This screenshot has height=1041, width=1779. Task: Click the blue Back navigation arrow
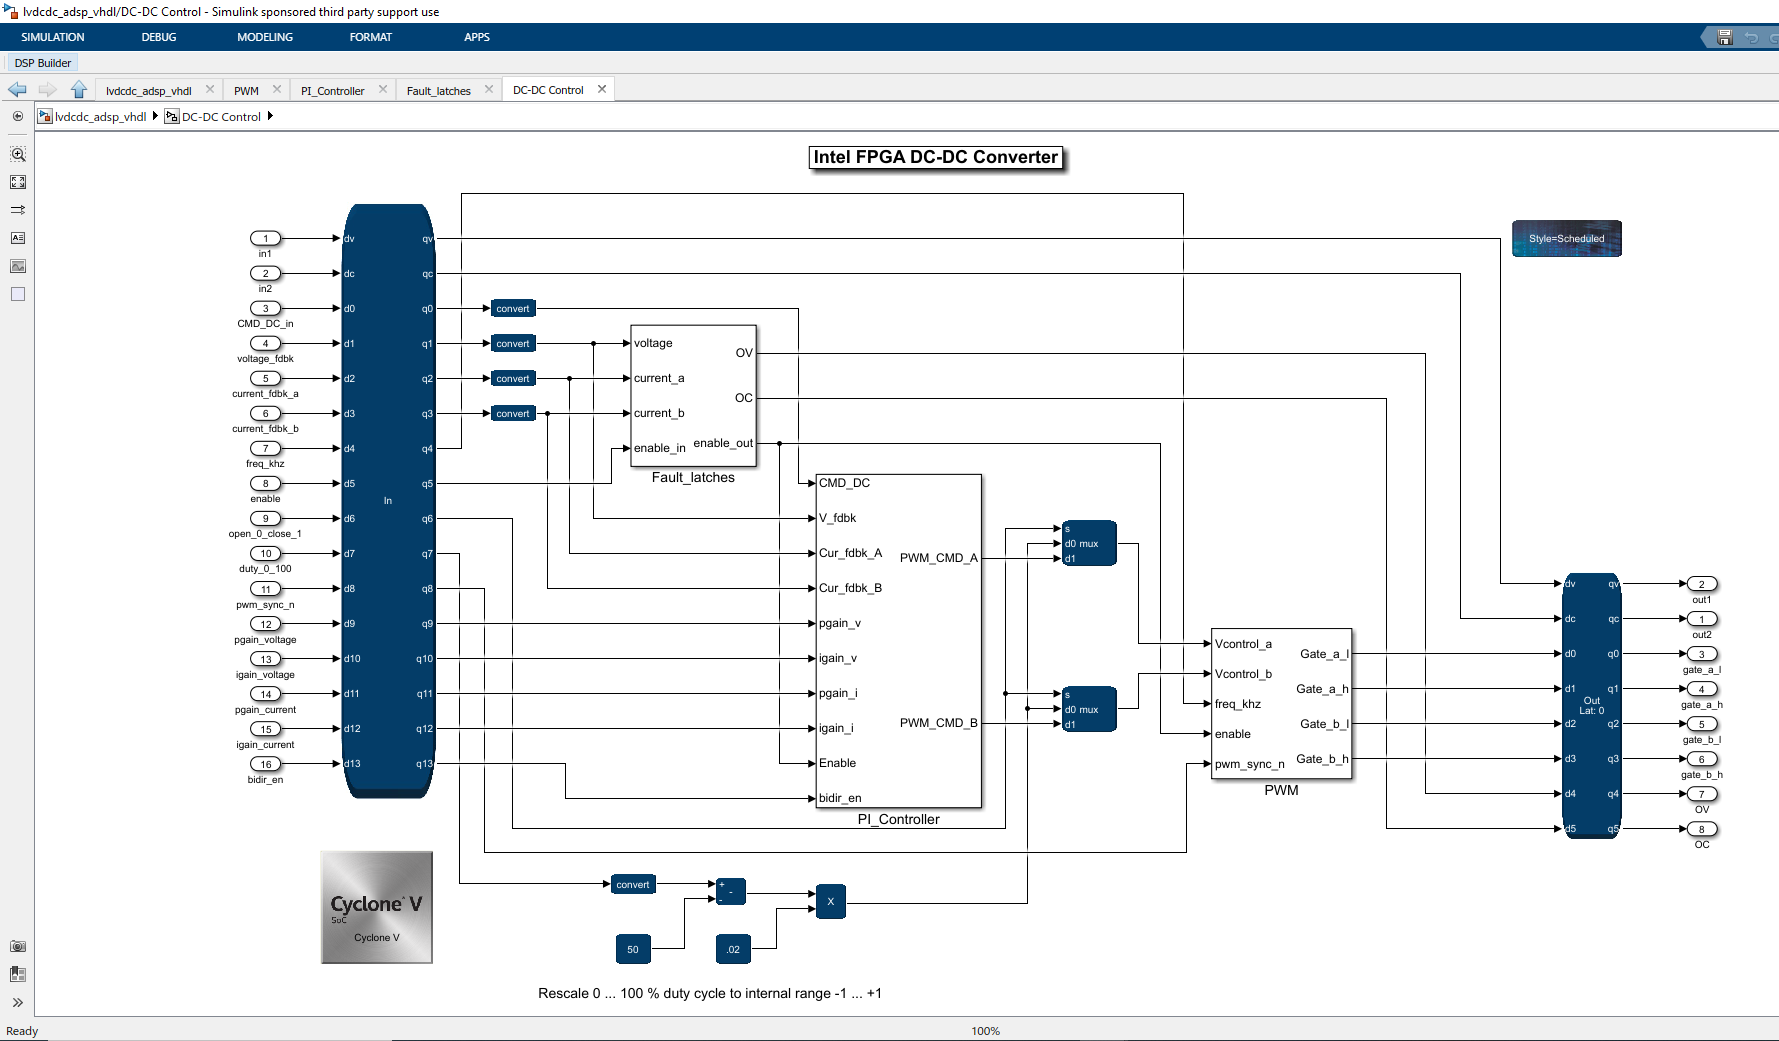18,90
